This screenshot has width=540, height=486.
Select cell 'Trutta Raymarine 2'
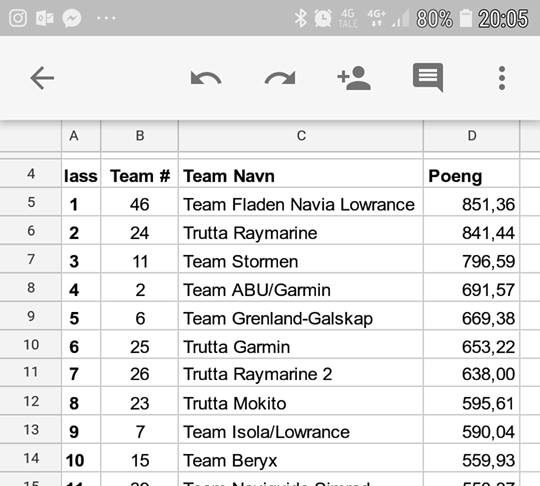301,372
